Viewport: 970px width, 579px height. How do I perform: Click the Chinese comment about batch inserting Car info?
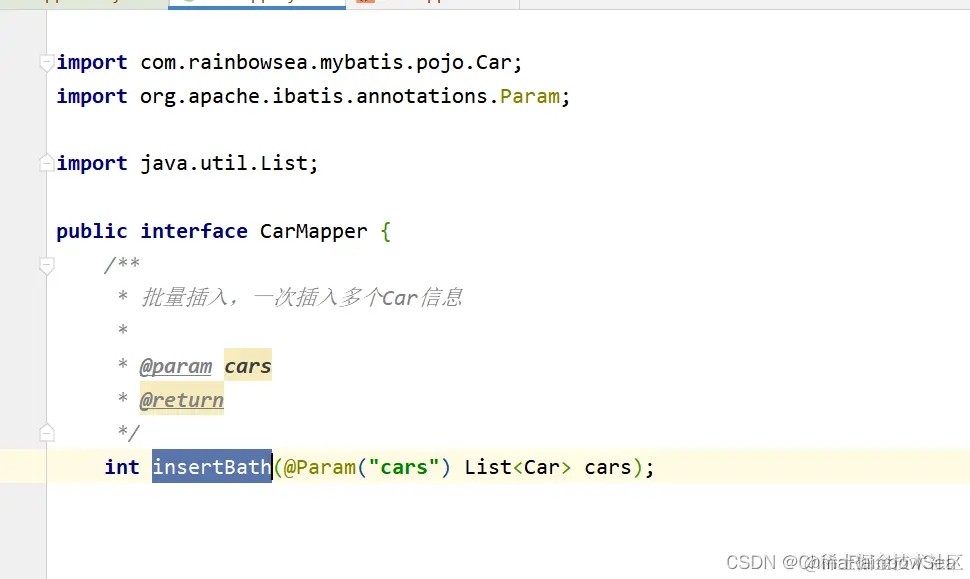(x=302, y=298)
